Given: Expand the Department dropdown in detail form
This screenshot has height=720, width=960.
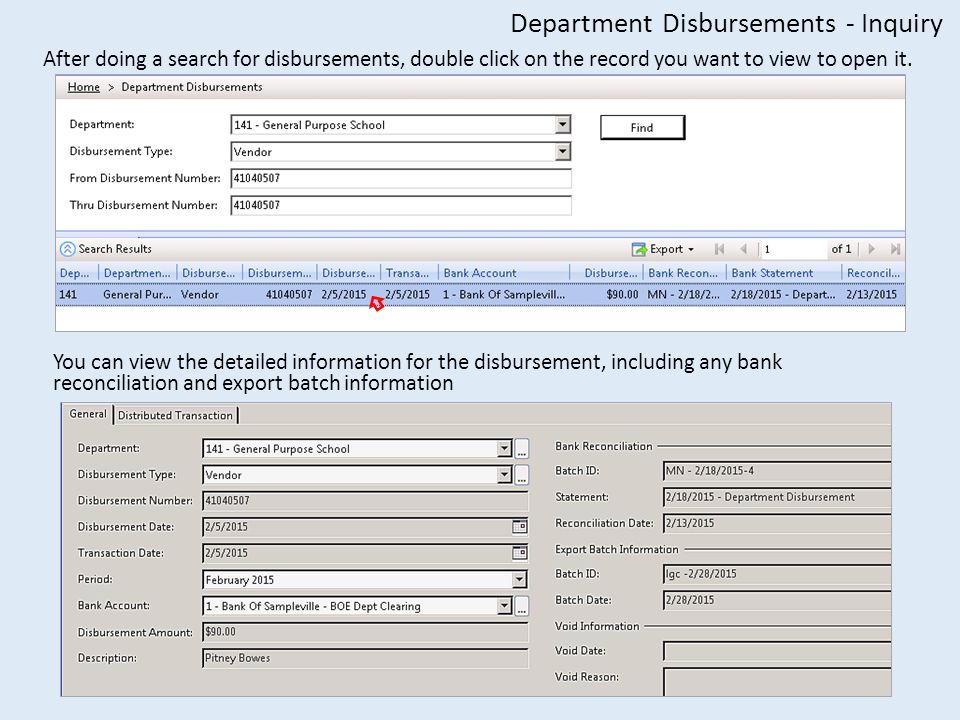Looking at the screenshot, I should point(504,449).
